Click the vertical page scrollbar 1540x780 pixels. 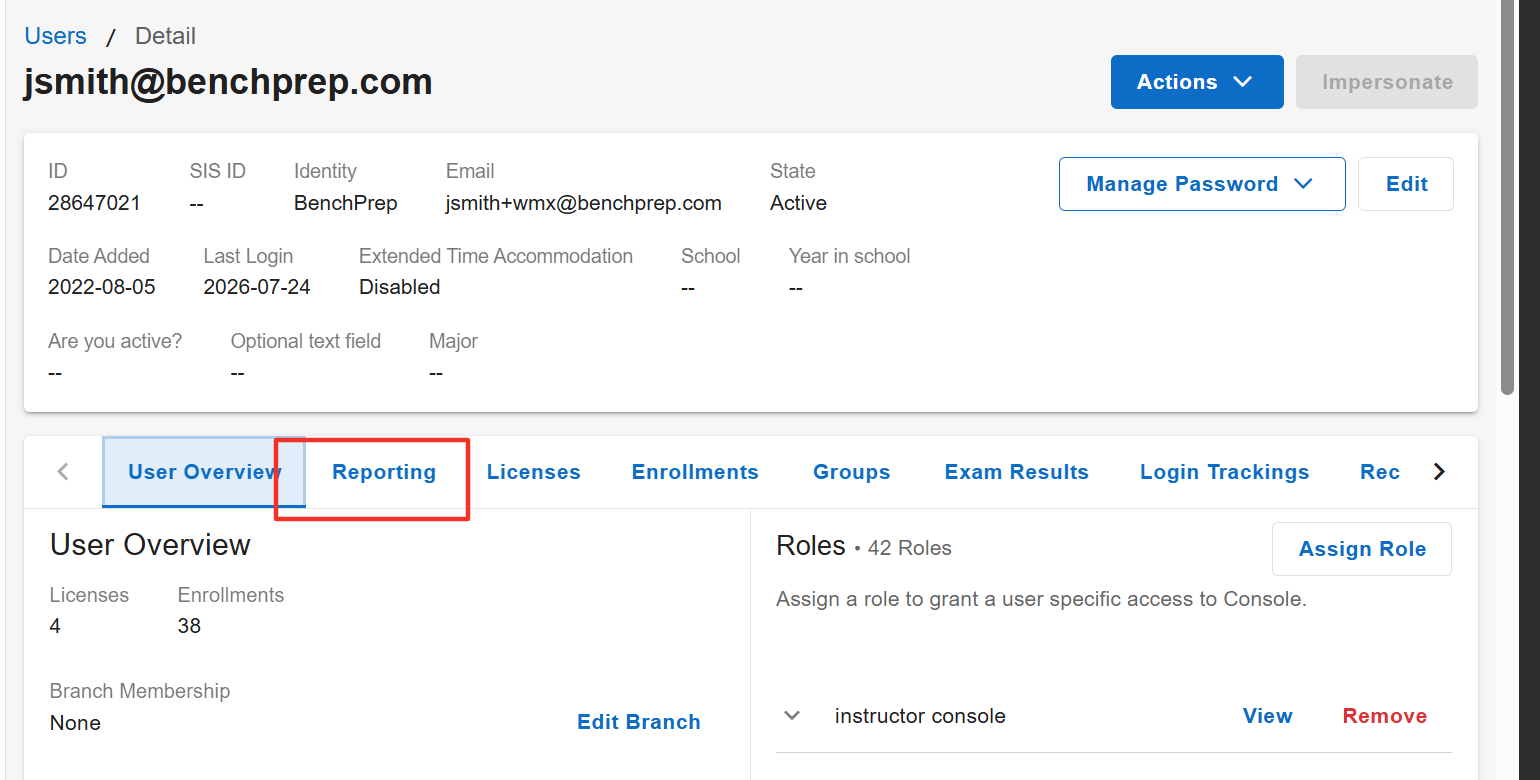1509,200
